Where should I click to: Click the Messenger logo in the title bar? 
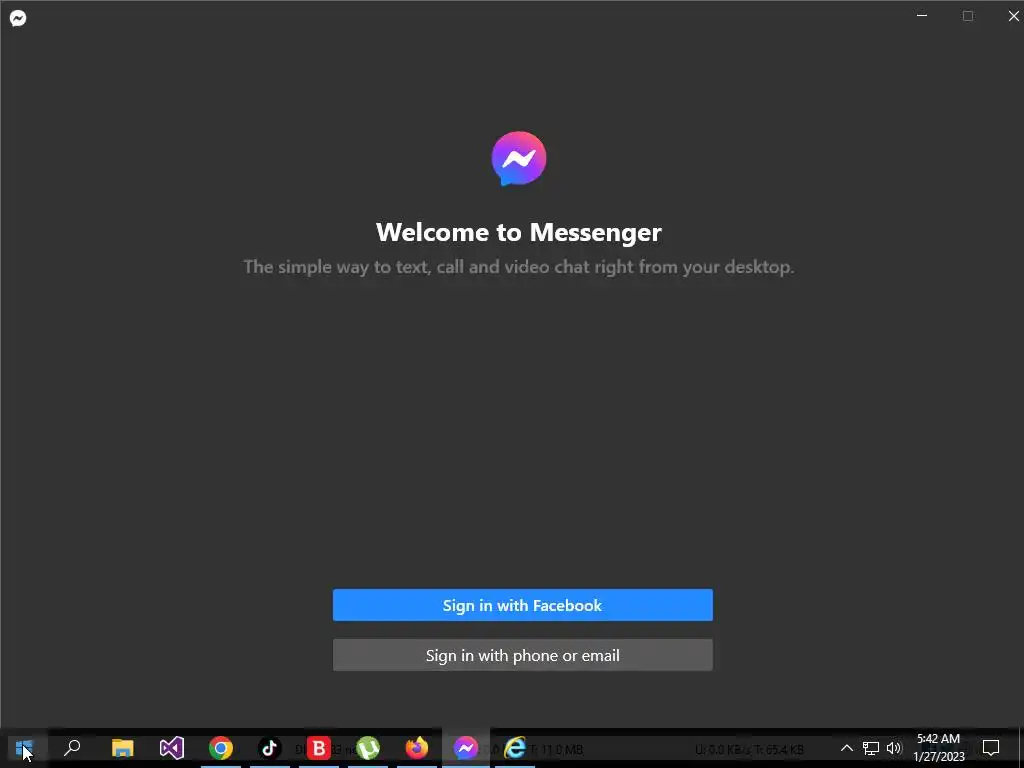tap(18, 18)
